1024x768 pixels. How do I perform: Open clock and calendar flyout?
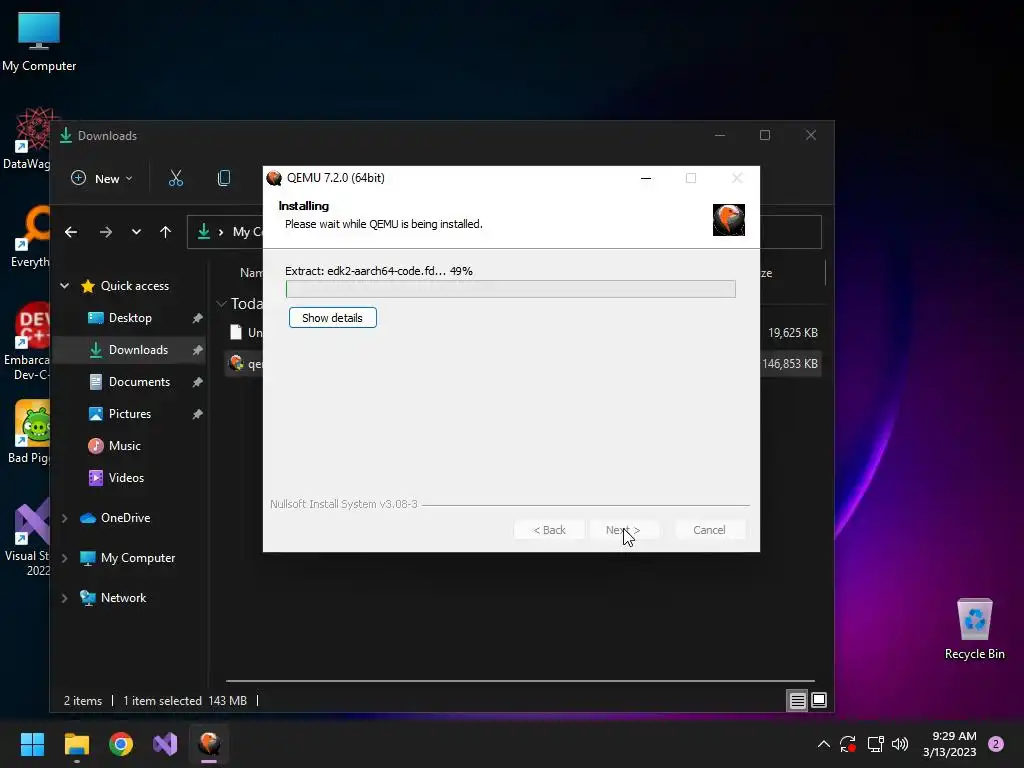coord(950,744)
